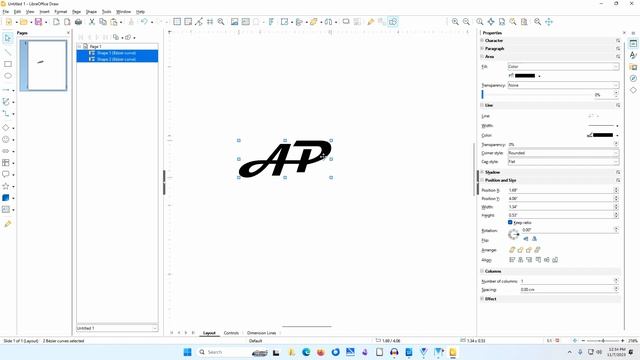Adjust the zoom slider in status bar

(603, 340)
